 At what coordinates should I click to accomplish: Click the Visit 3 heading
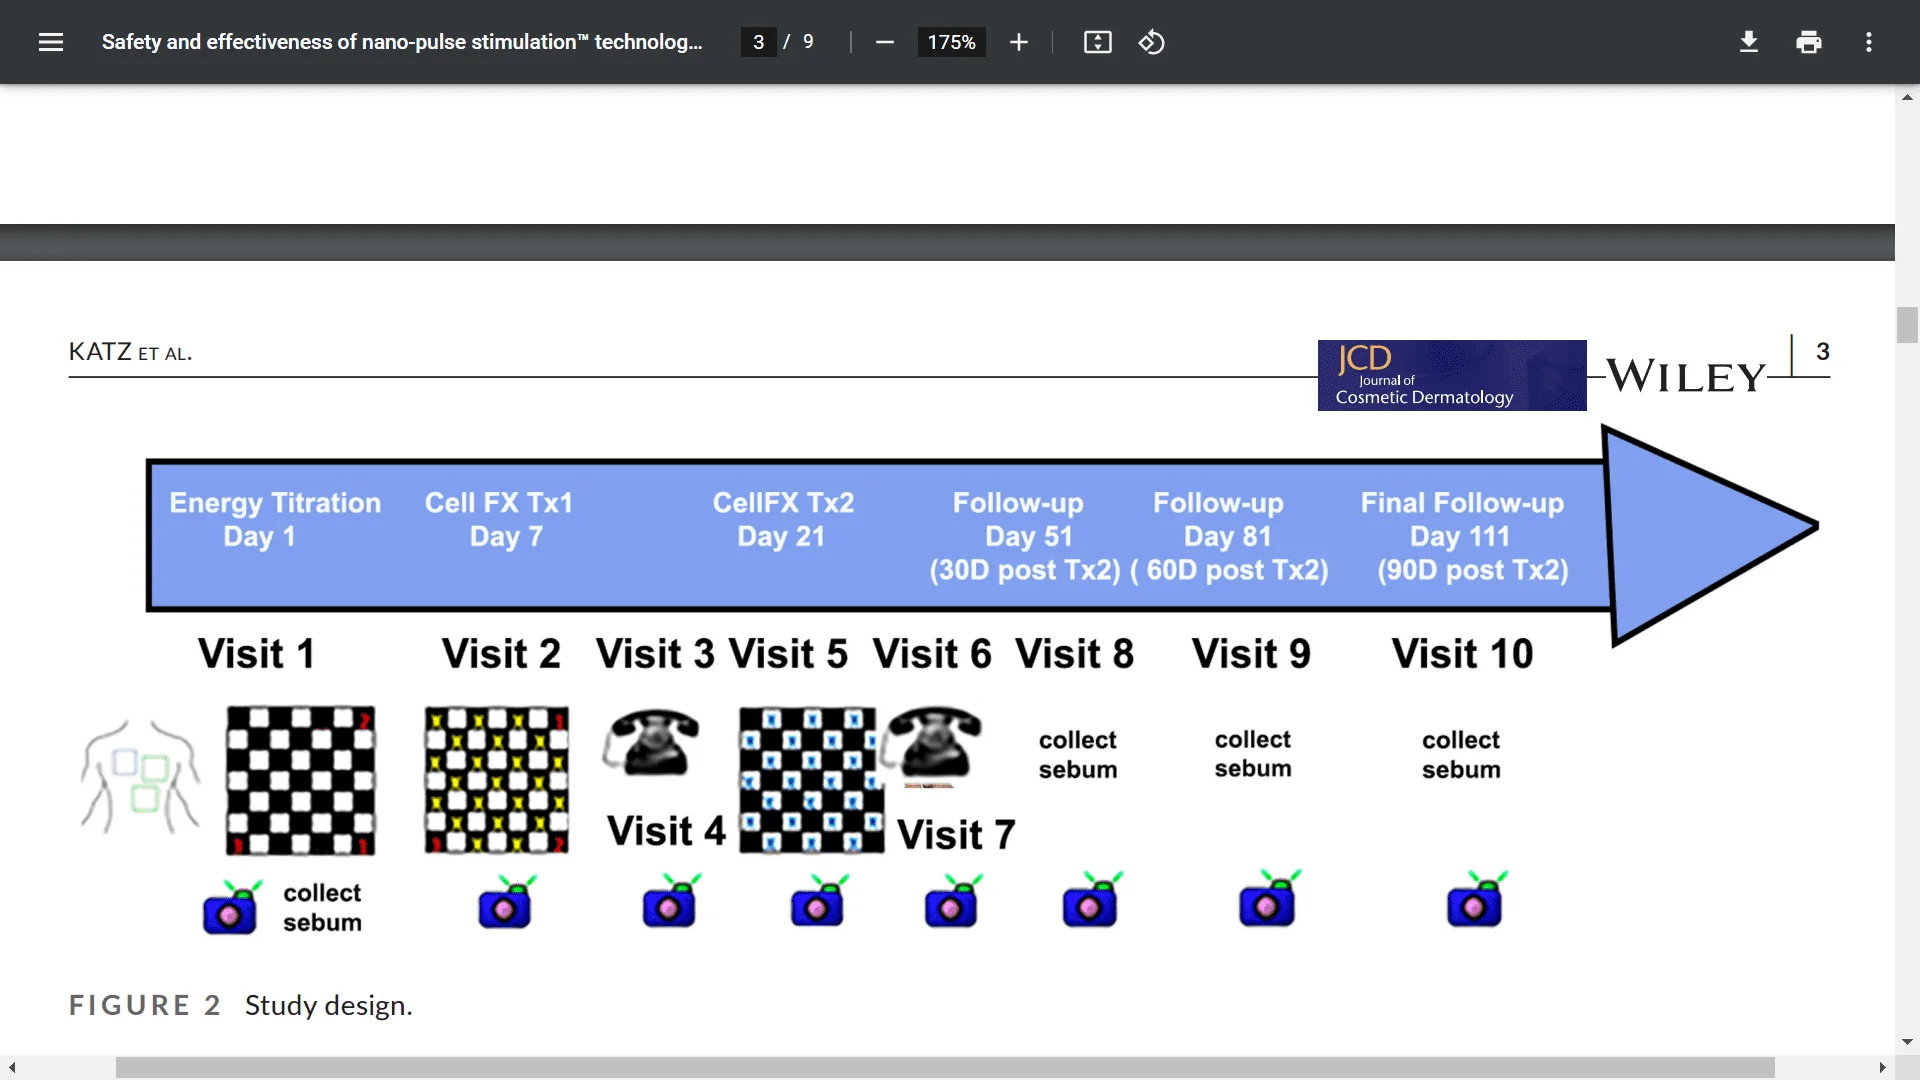(655, 654)
